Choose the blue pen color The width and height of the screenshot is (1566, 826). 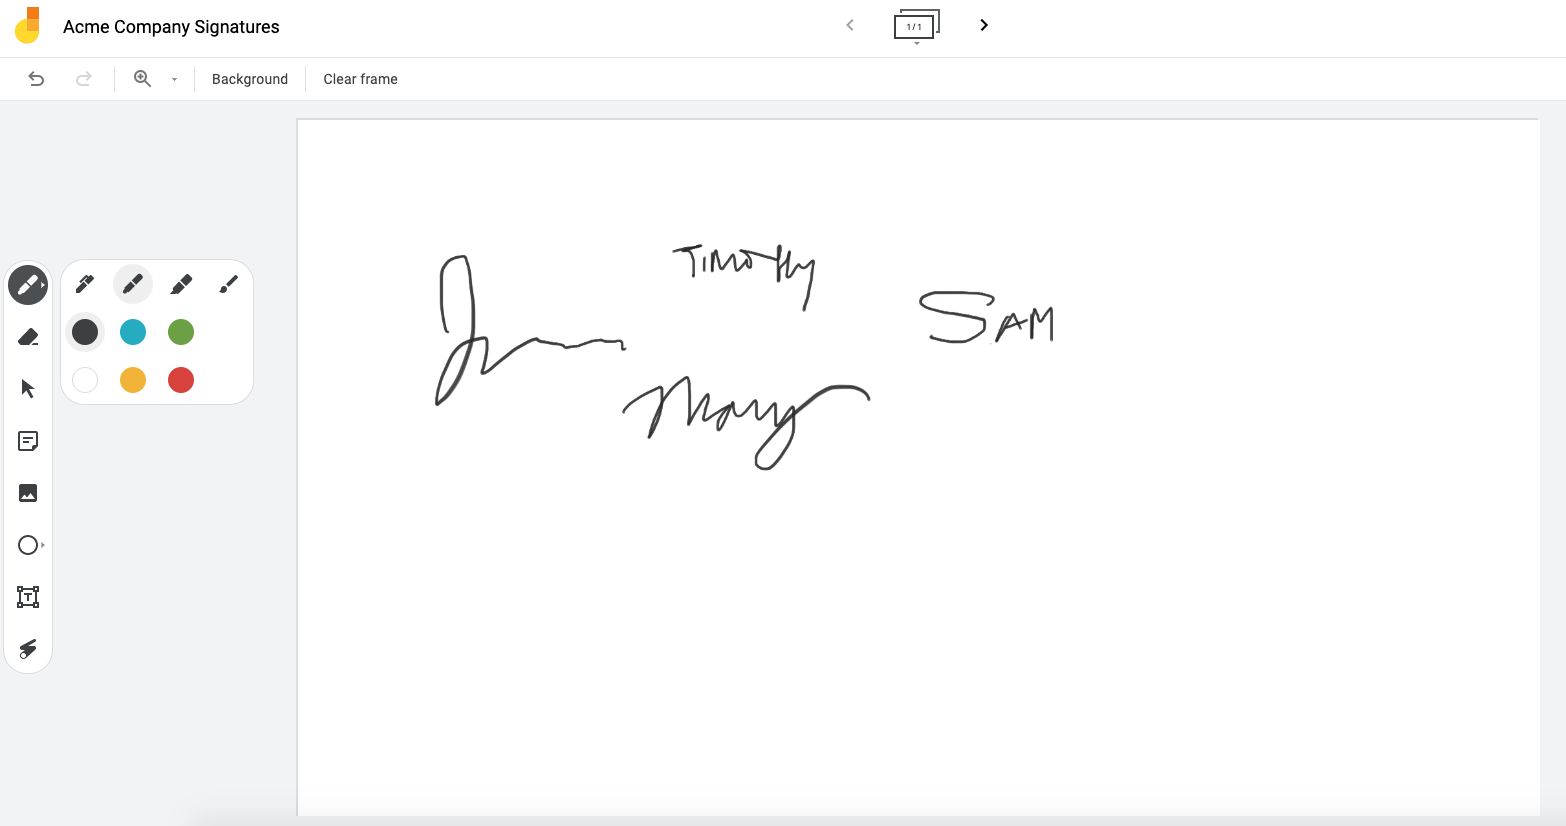(133, 332)
